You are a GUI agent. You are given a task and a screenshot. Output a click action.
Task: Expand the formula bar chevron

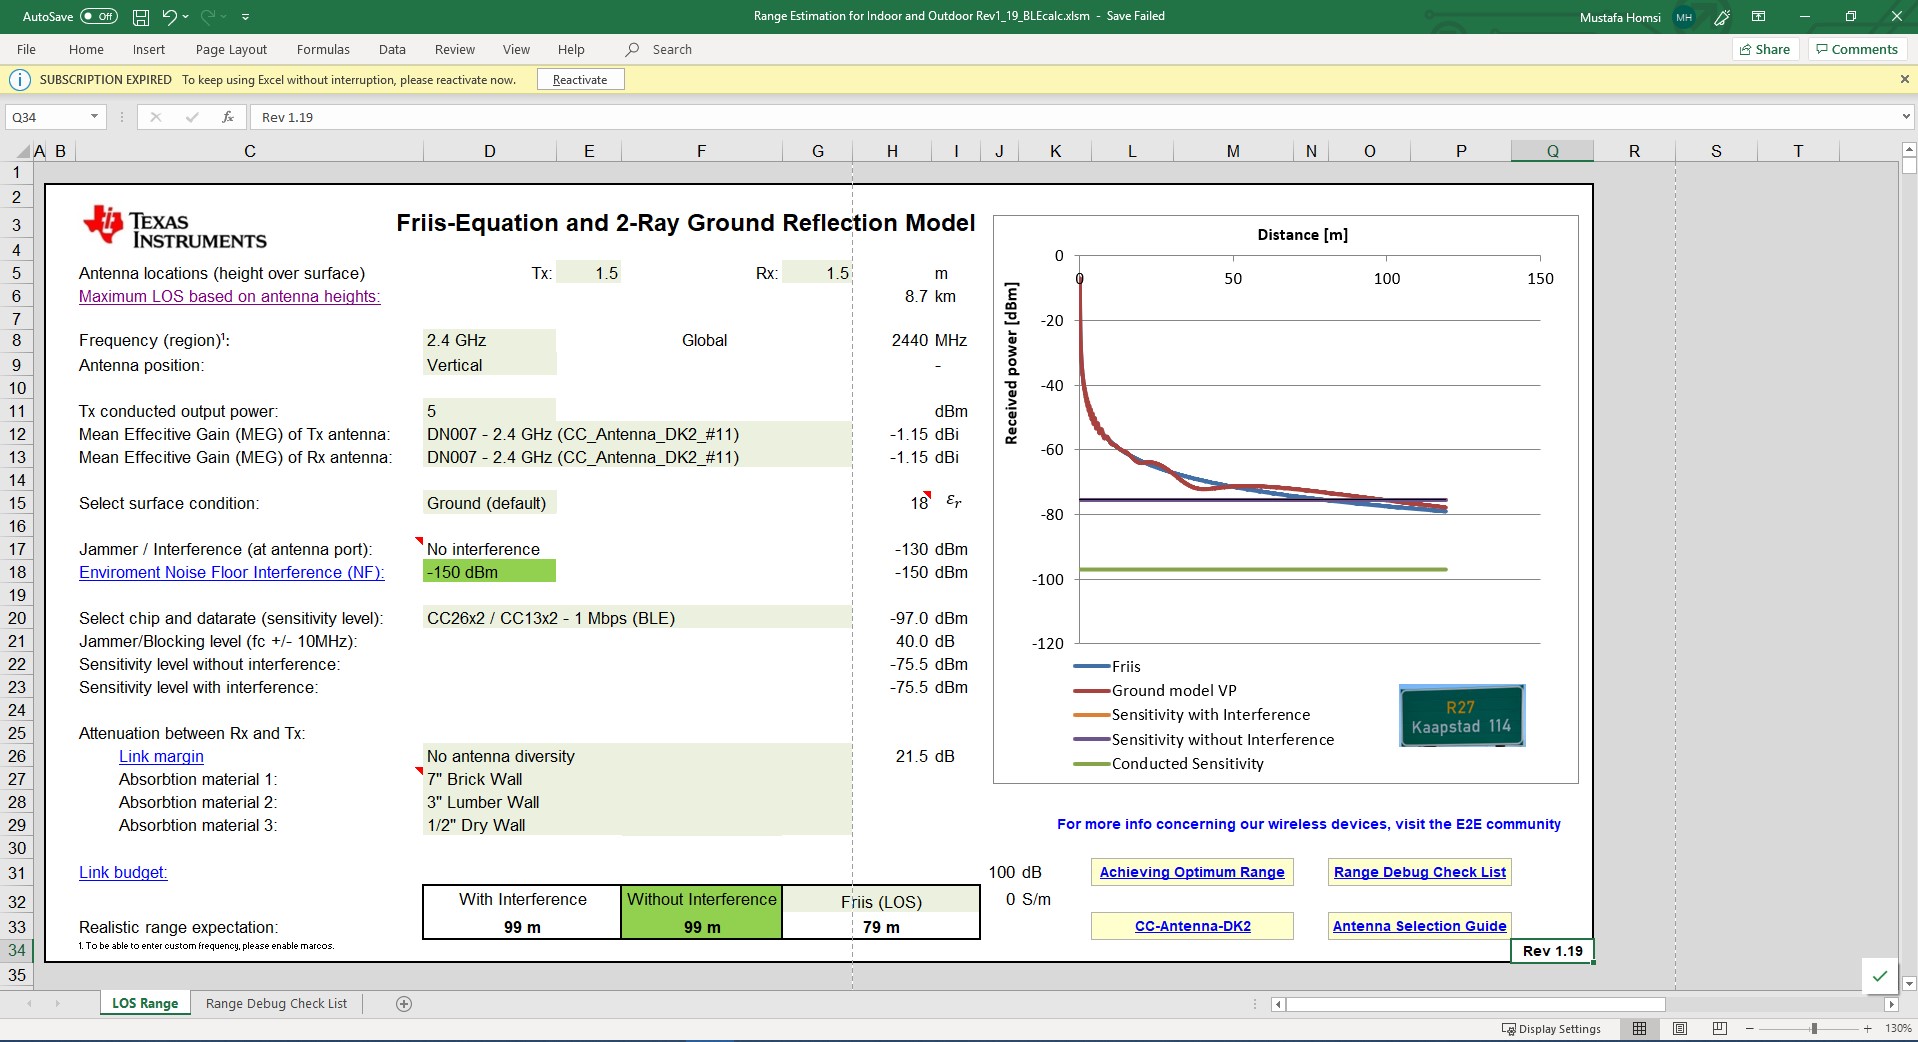(x=1905, y=117)
